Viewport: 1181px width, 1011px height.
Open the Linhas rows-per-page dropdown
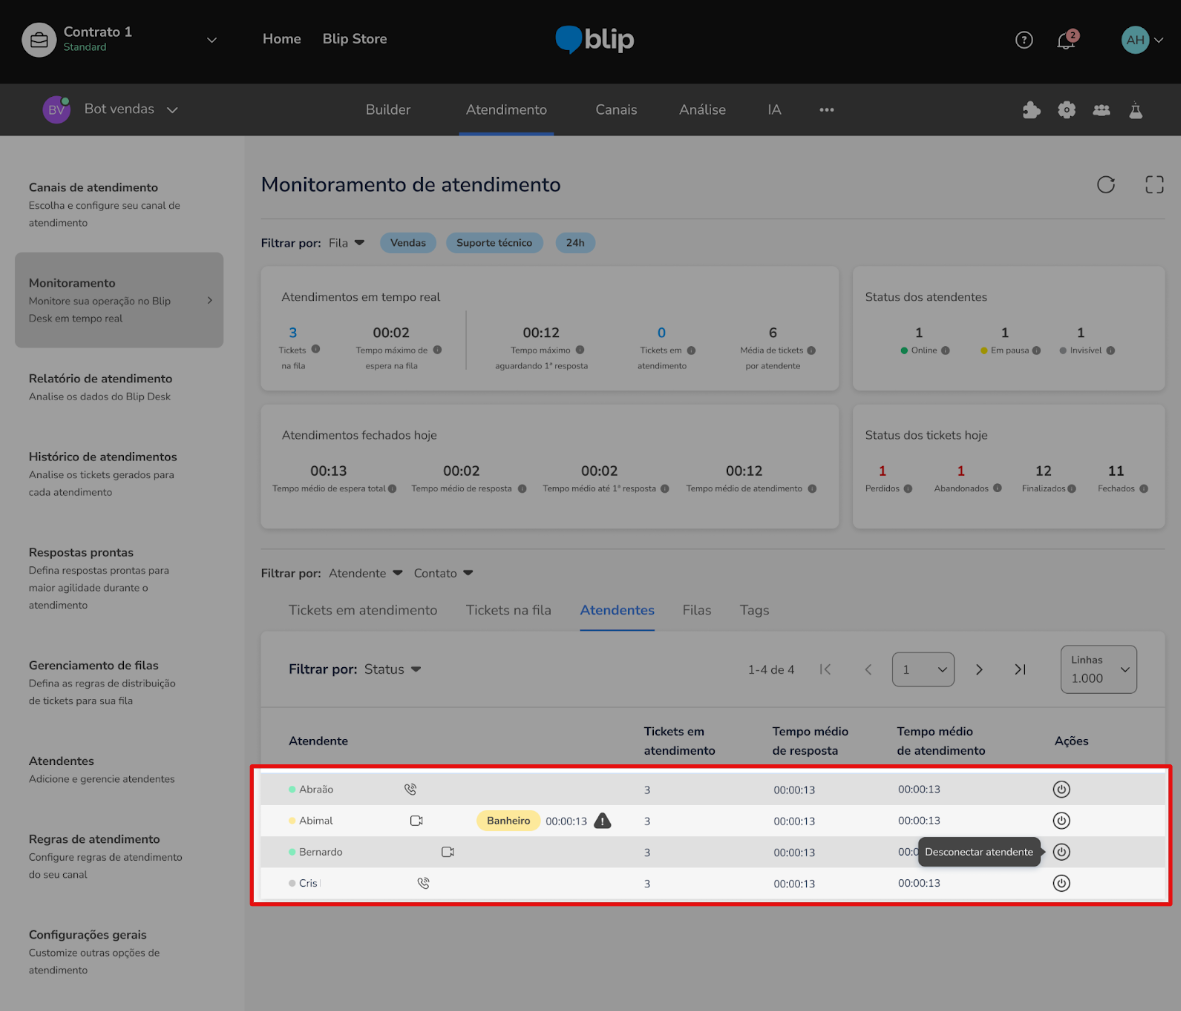tap(1098, 670)
